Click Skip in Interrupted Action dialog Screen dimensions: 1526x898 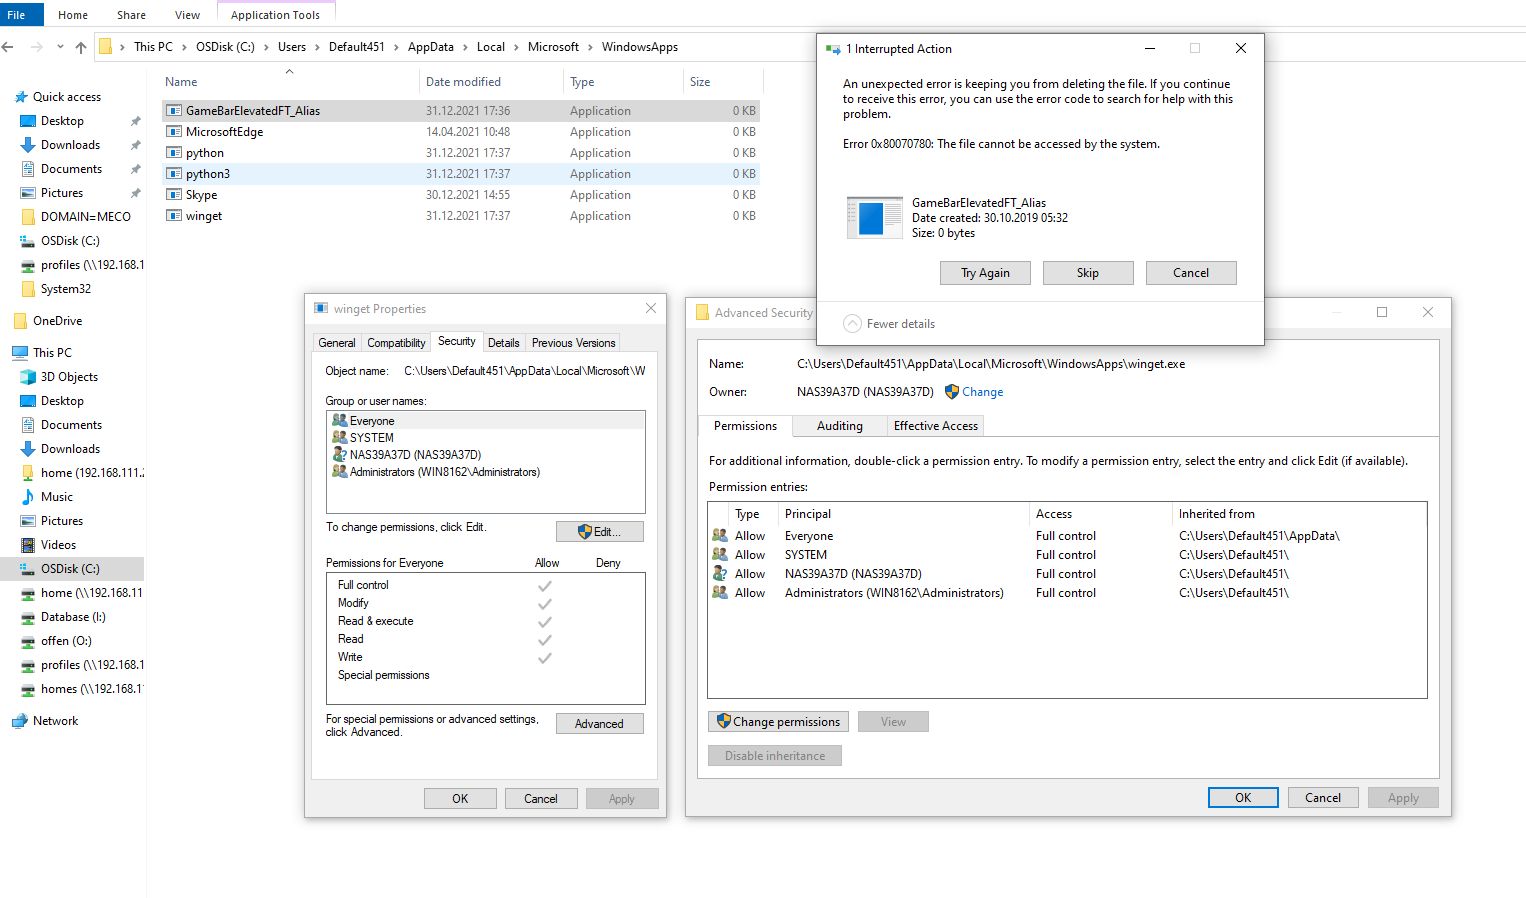[1088, 273]
